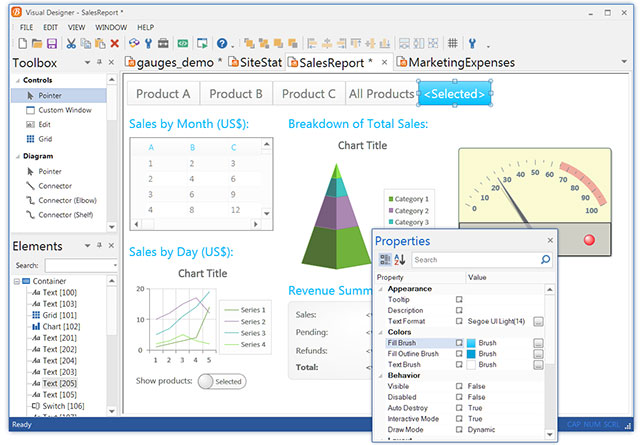Sort properties alphabetically with A-Z icon

pos(400,259)
